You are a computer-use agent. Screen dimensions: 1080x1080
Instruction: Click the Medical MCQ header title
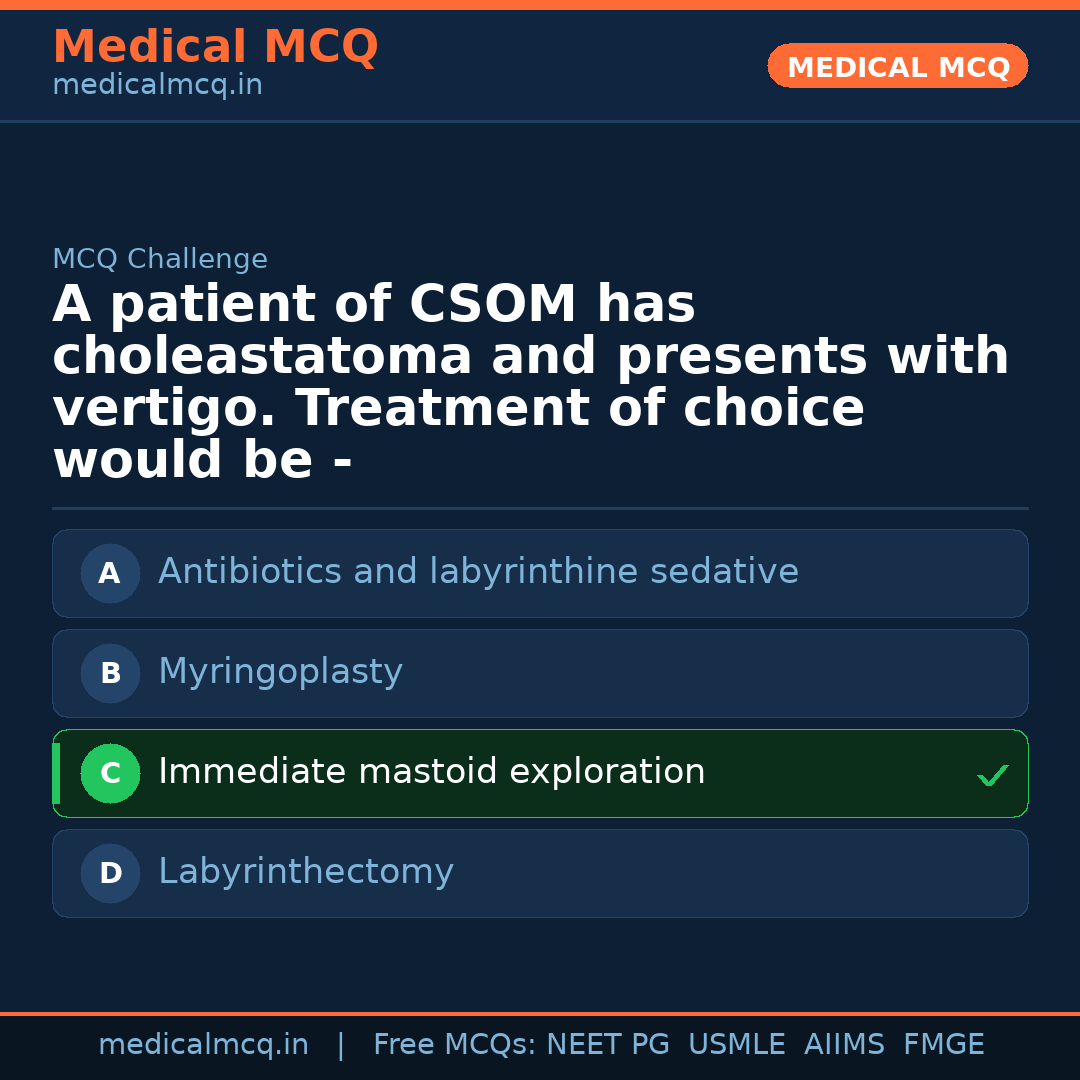pyautogui.click(x=215, y=47)
